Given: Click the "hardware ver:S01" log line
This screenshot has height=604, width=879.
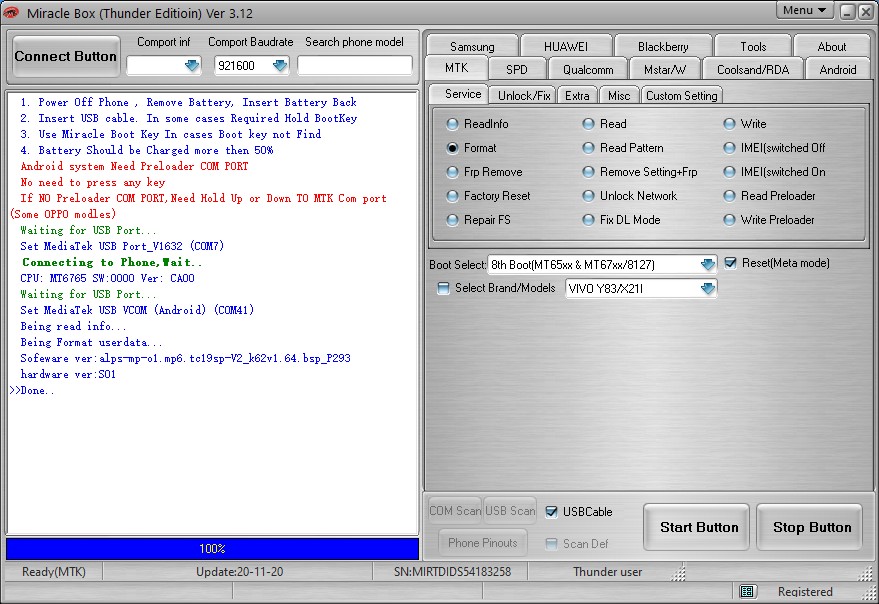Looking at the screenshot, I should (x=68, y=374).
